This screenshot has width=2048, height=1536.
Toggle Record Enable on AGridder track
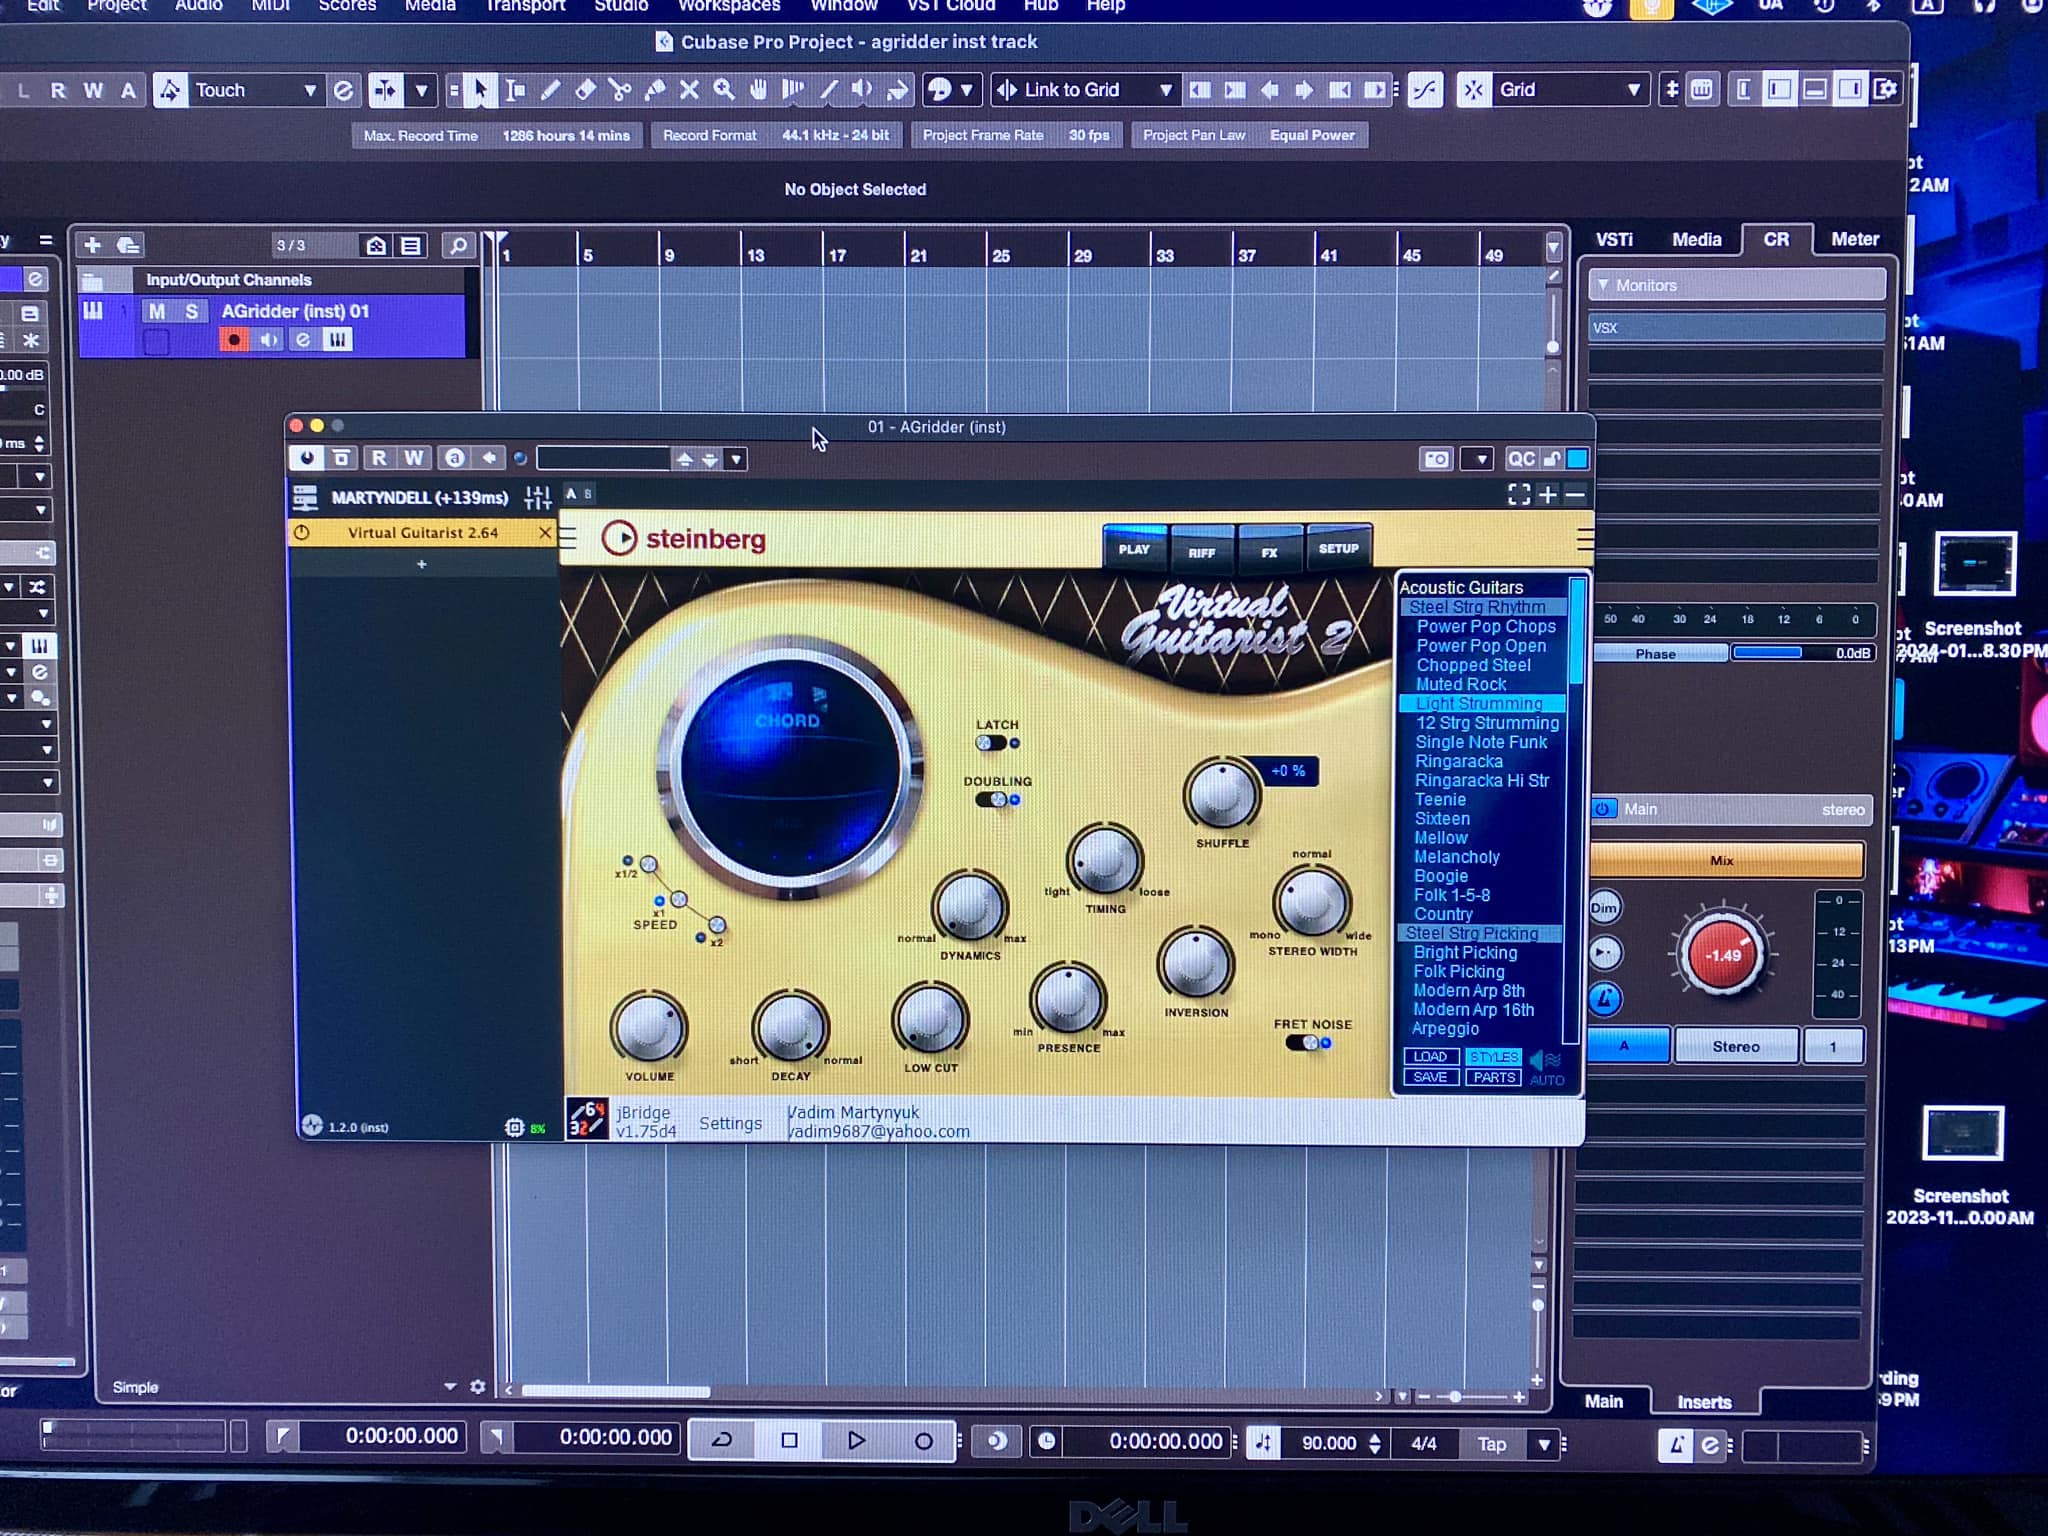(x=234, y=340)
